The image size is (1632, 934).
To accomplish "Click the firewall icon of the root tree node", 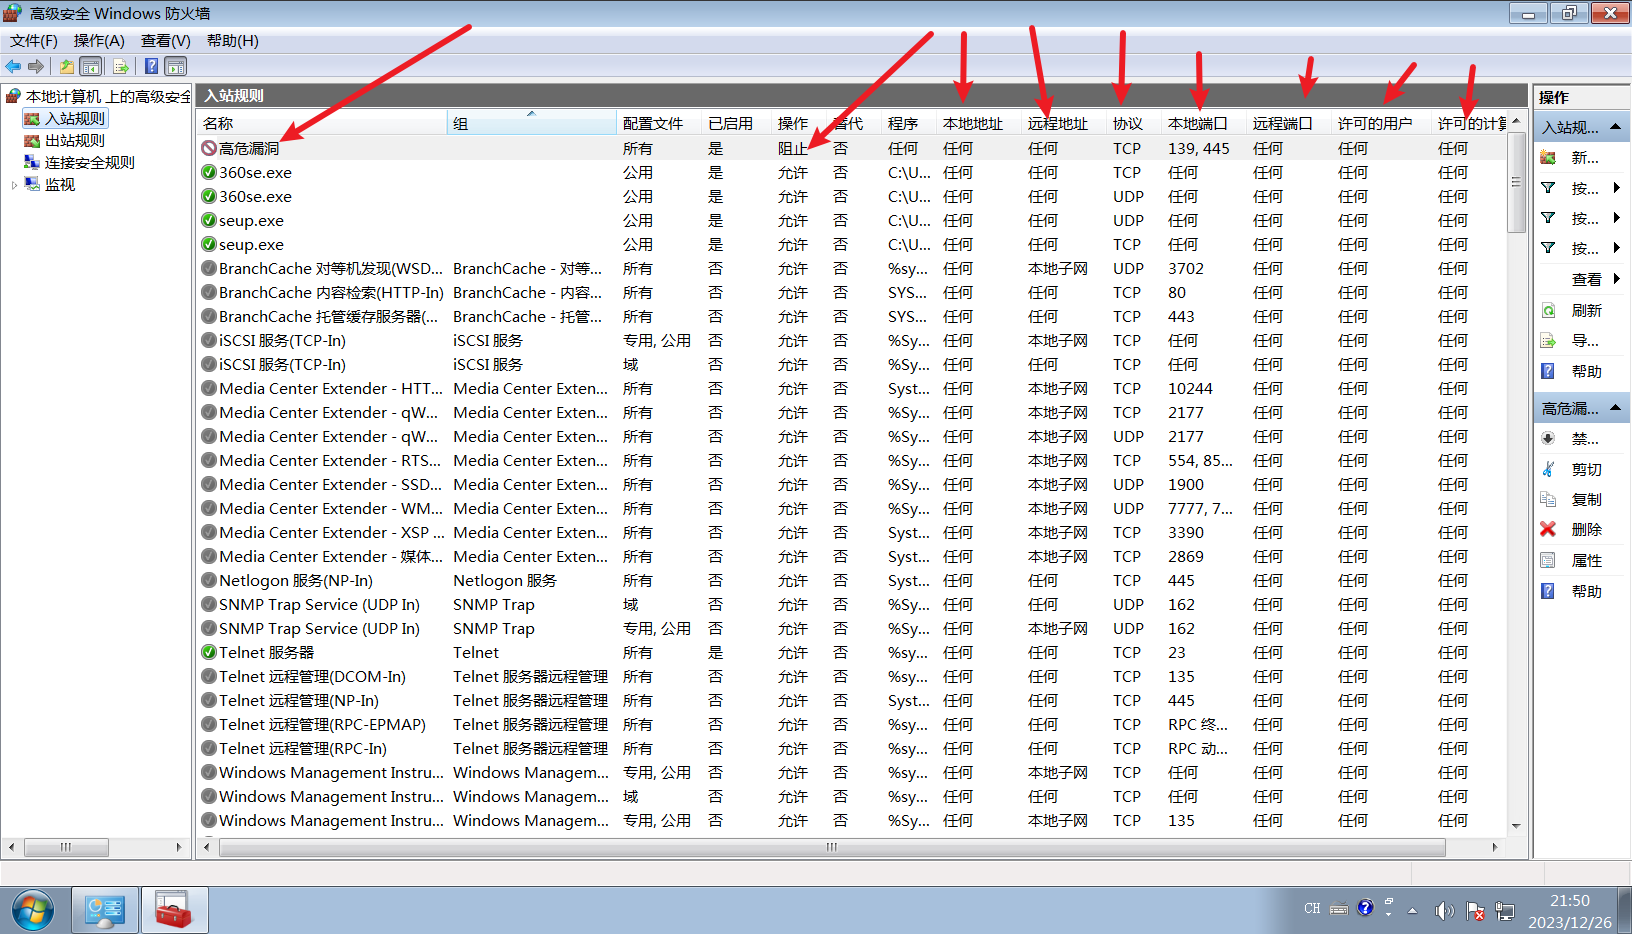I will pos(13,96).
